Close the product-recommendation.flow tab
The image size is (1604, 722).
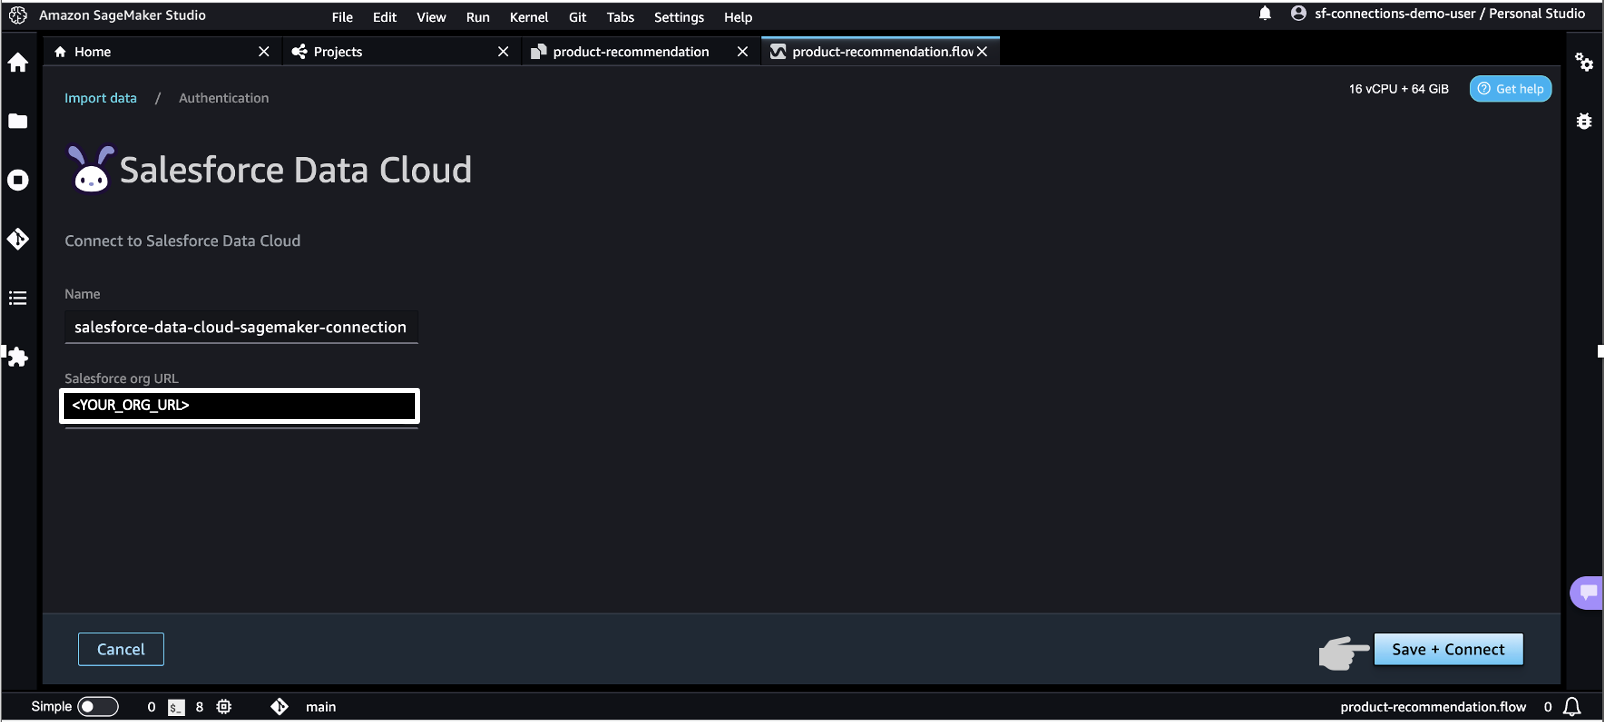click(x=982, y=52)
